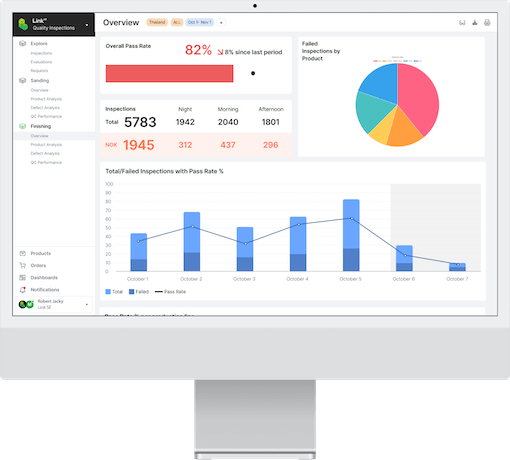Open Inspections under Explore

(41, 53)
